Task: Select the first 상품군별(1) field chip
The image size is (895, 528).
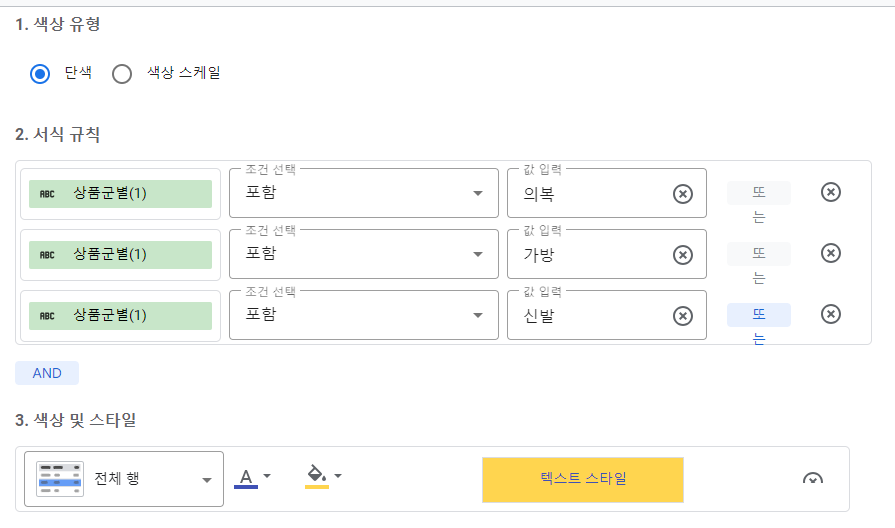Action: (120, 194)
